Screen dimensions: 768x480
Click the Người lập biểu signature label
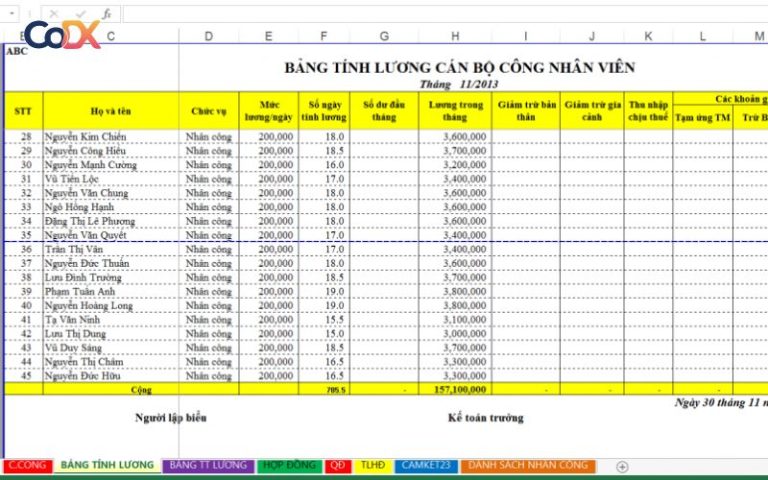pyautogui.click(x=171, y=418)
